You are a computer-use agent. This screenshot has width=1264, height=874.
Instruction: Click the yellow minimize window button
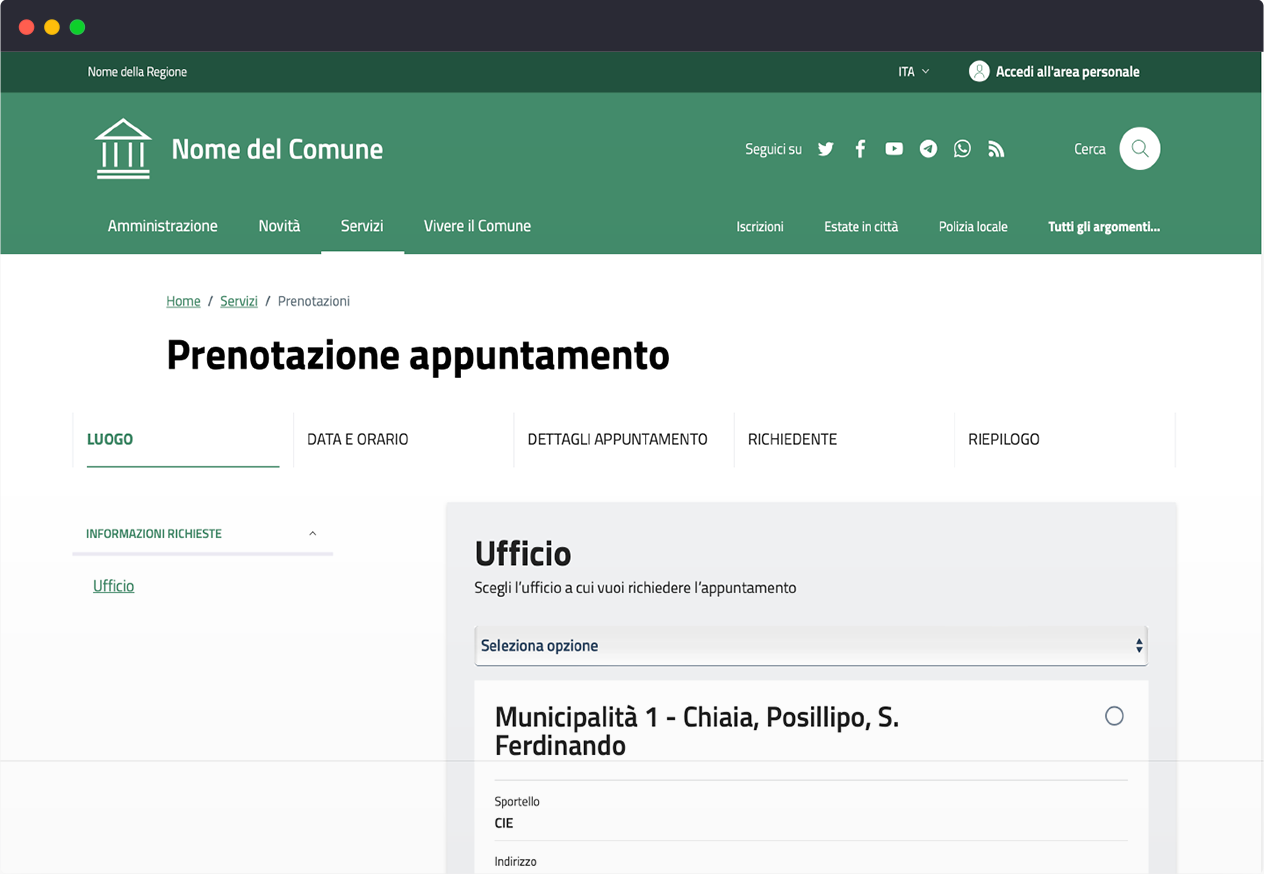pos(52,27)
